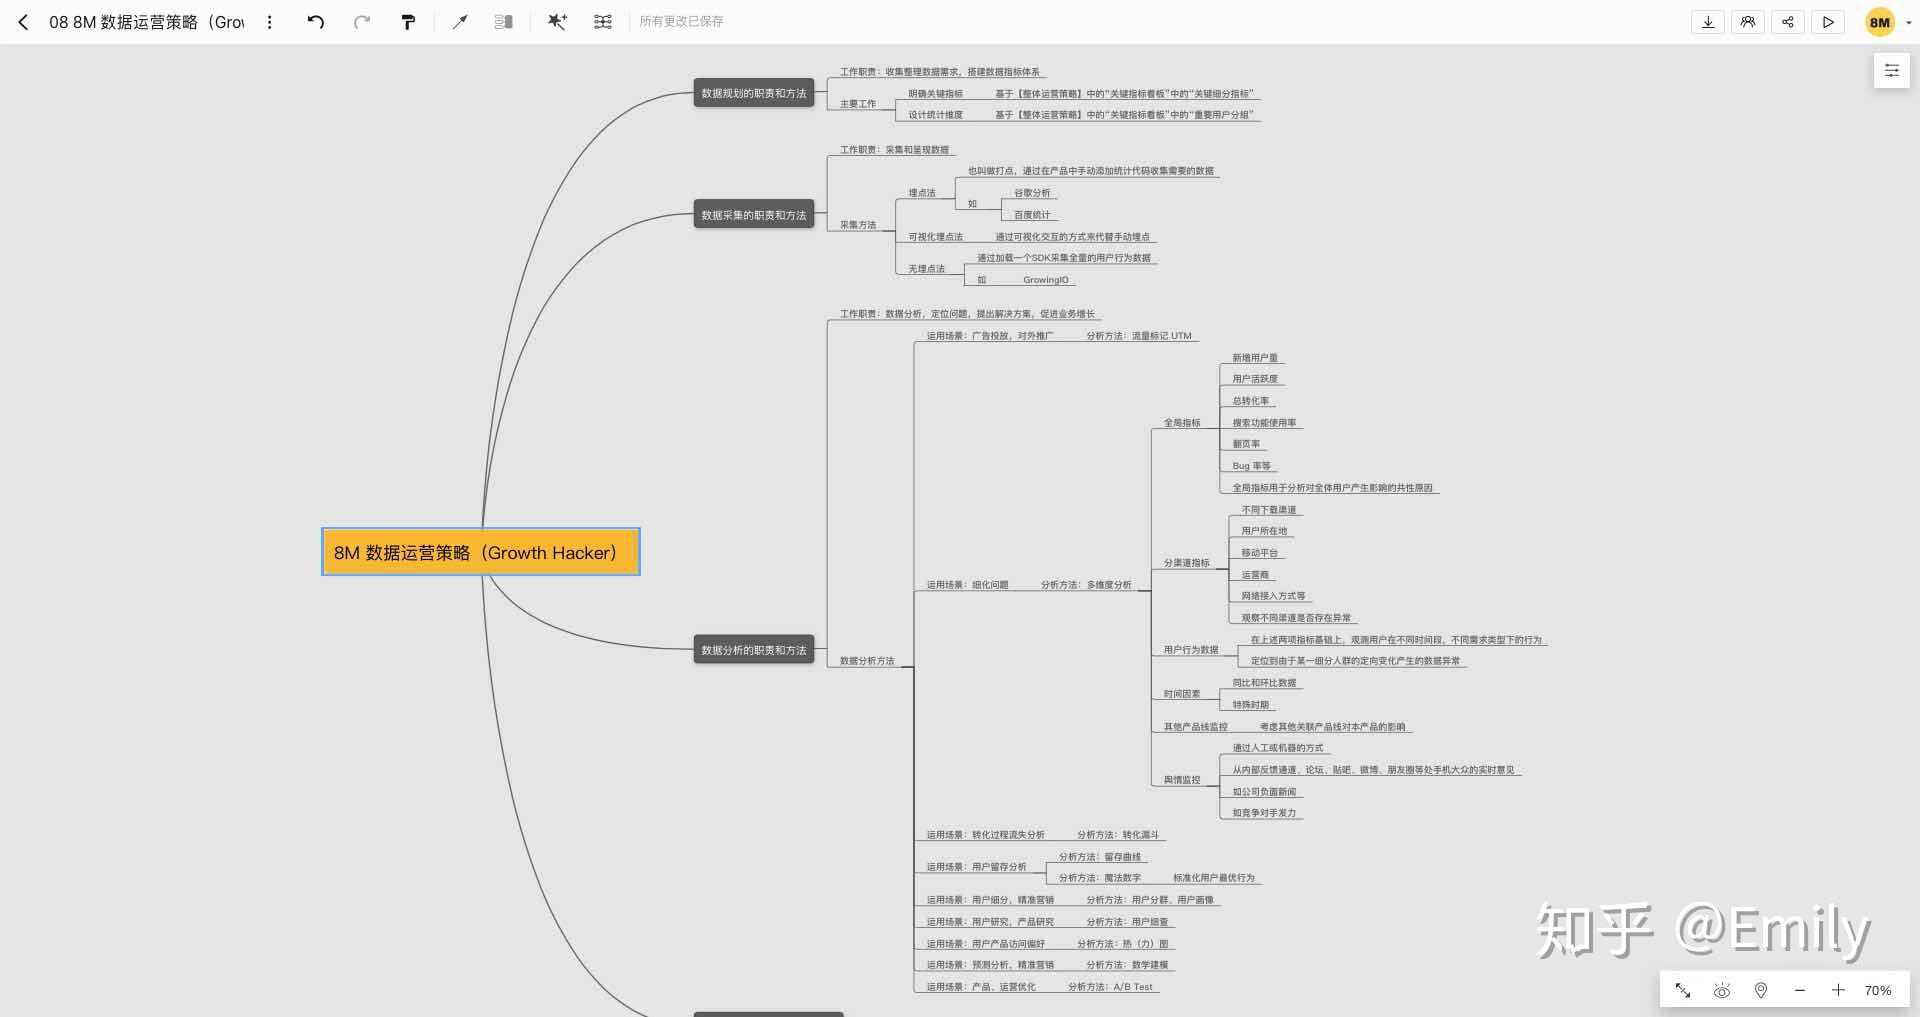Undo the last change
The image size is (1920, 1017).
click(316, 22)
